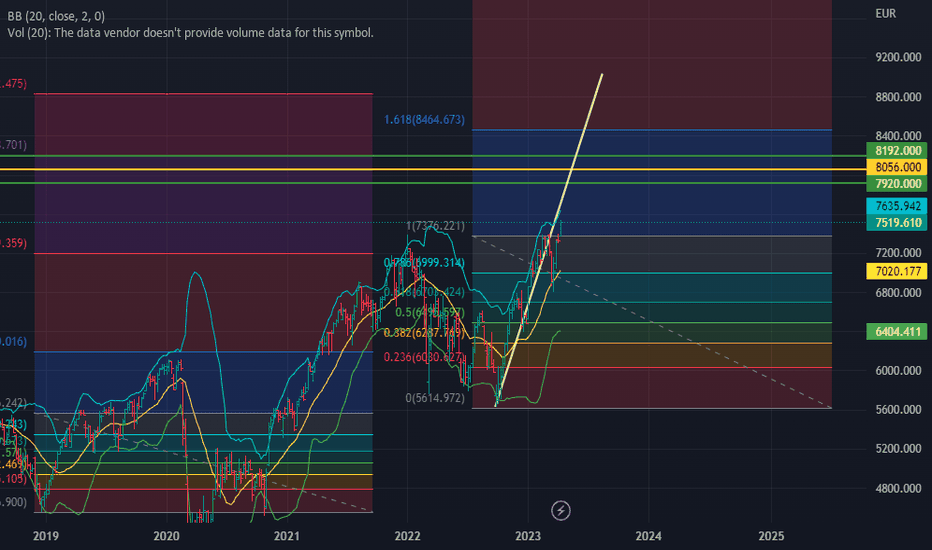The width and height of the screenshot is (932, 550).
Task: Click the 2022 time axis label
Action: [407, 536]
